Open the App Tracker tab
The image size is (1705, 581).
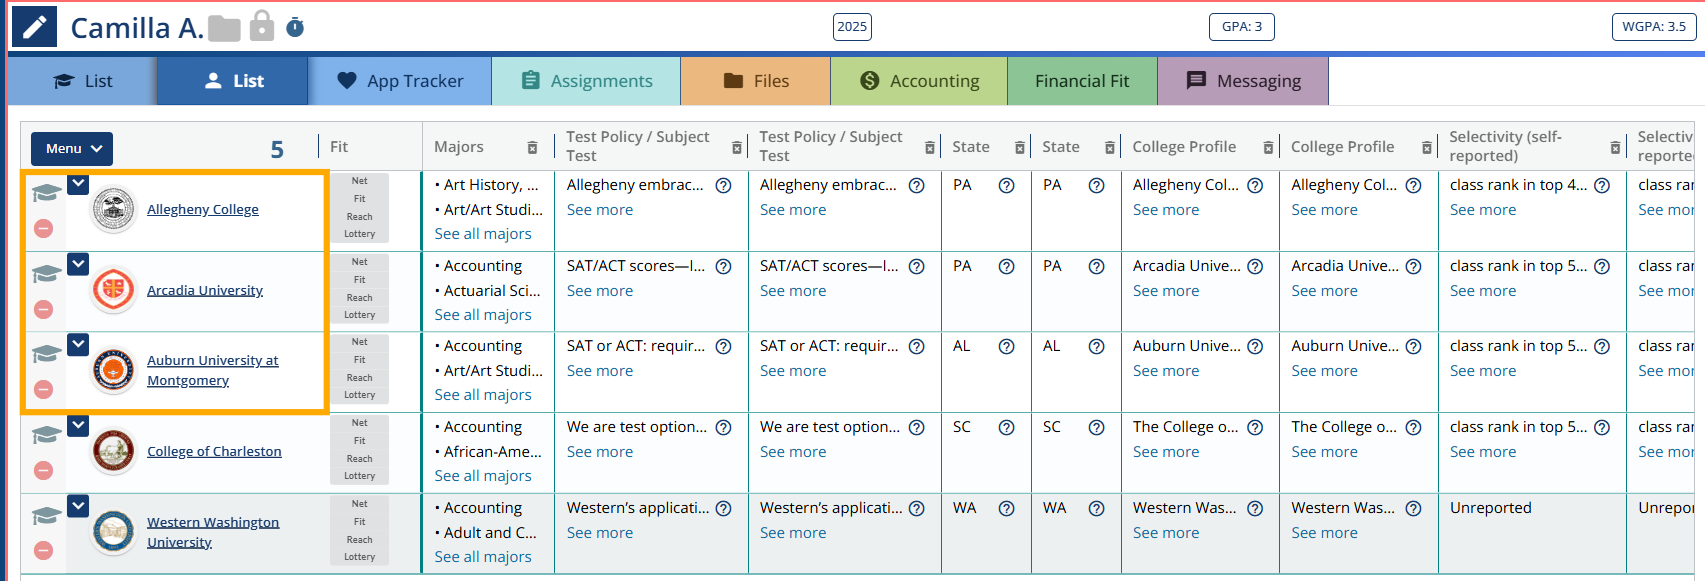400,81
